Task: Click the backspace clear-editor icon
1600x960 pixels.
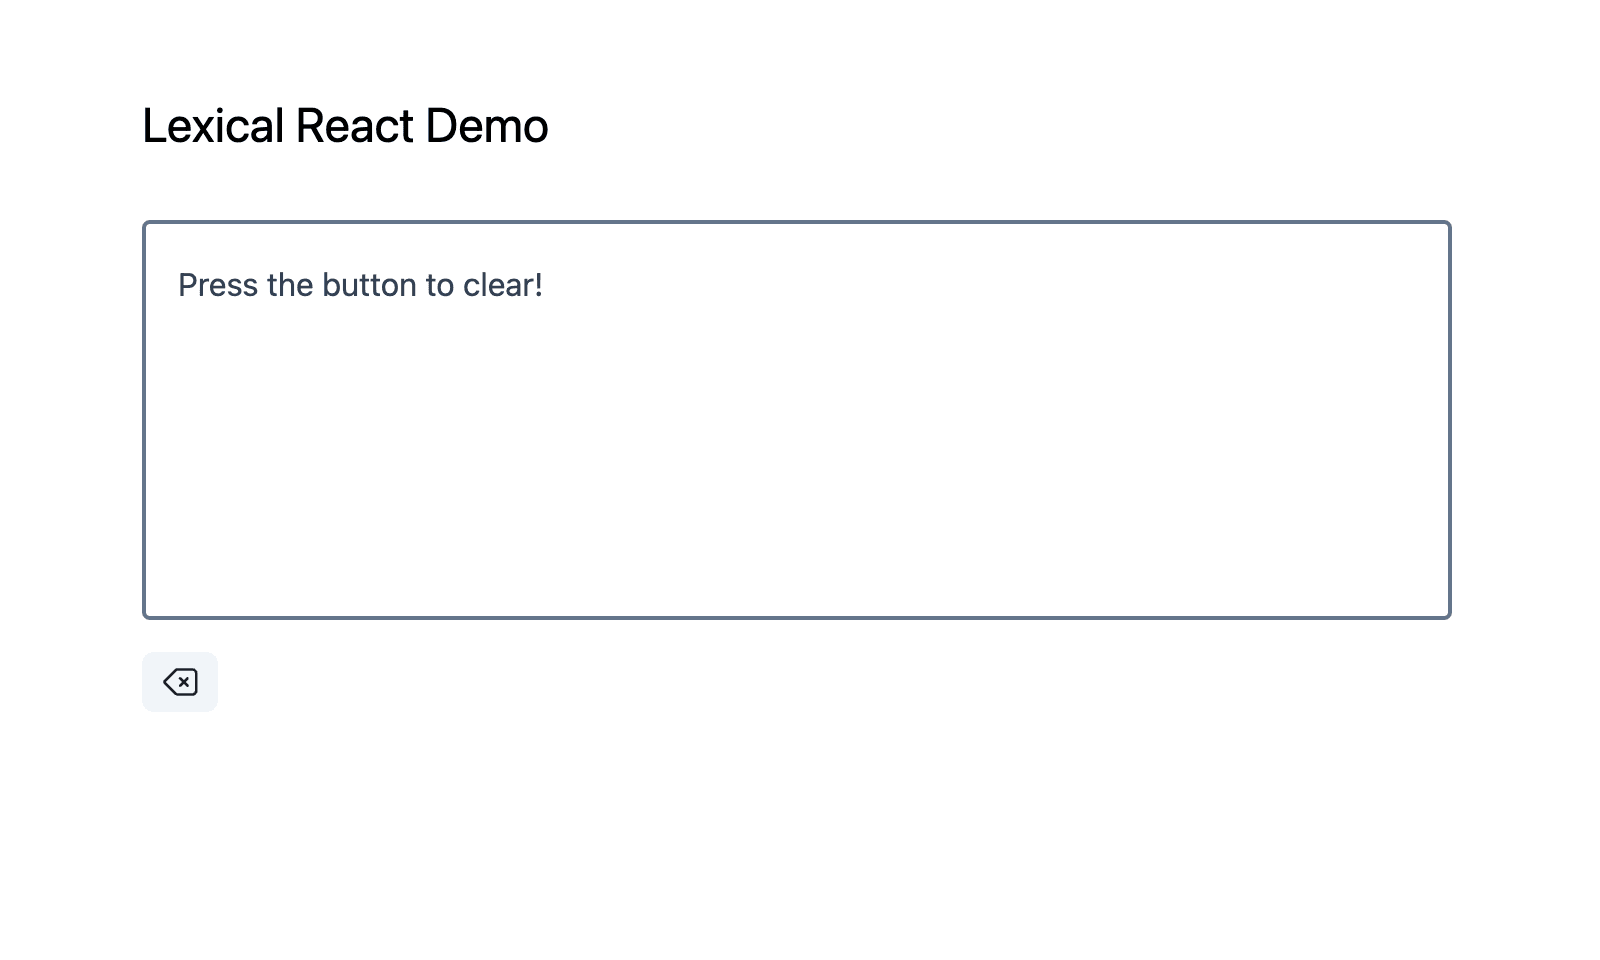Action: pyautogui.click(x=180, y=682)
